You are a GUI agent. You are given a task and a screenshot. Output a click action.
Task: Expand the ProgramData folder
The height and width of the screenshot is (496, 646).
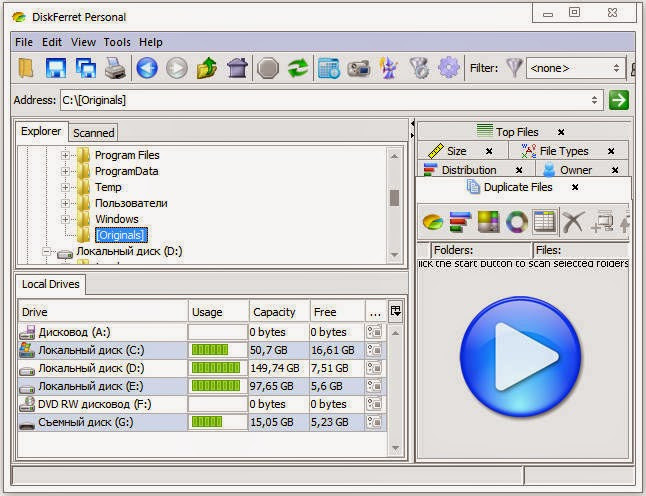65,171
